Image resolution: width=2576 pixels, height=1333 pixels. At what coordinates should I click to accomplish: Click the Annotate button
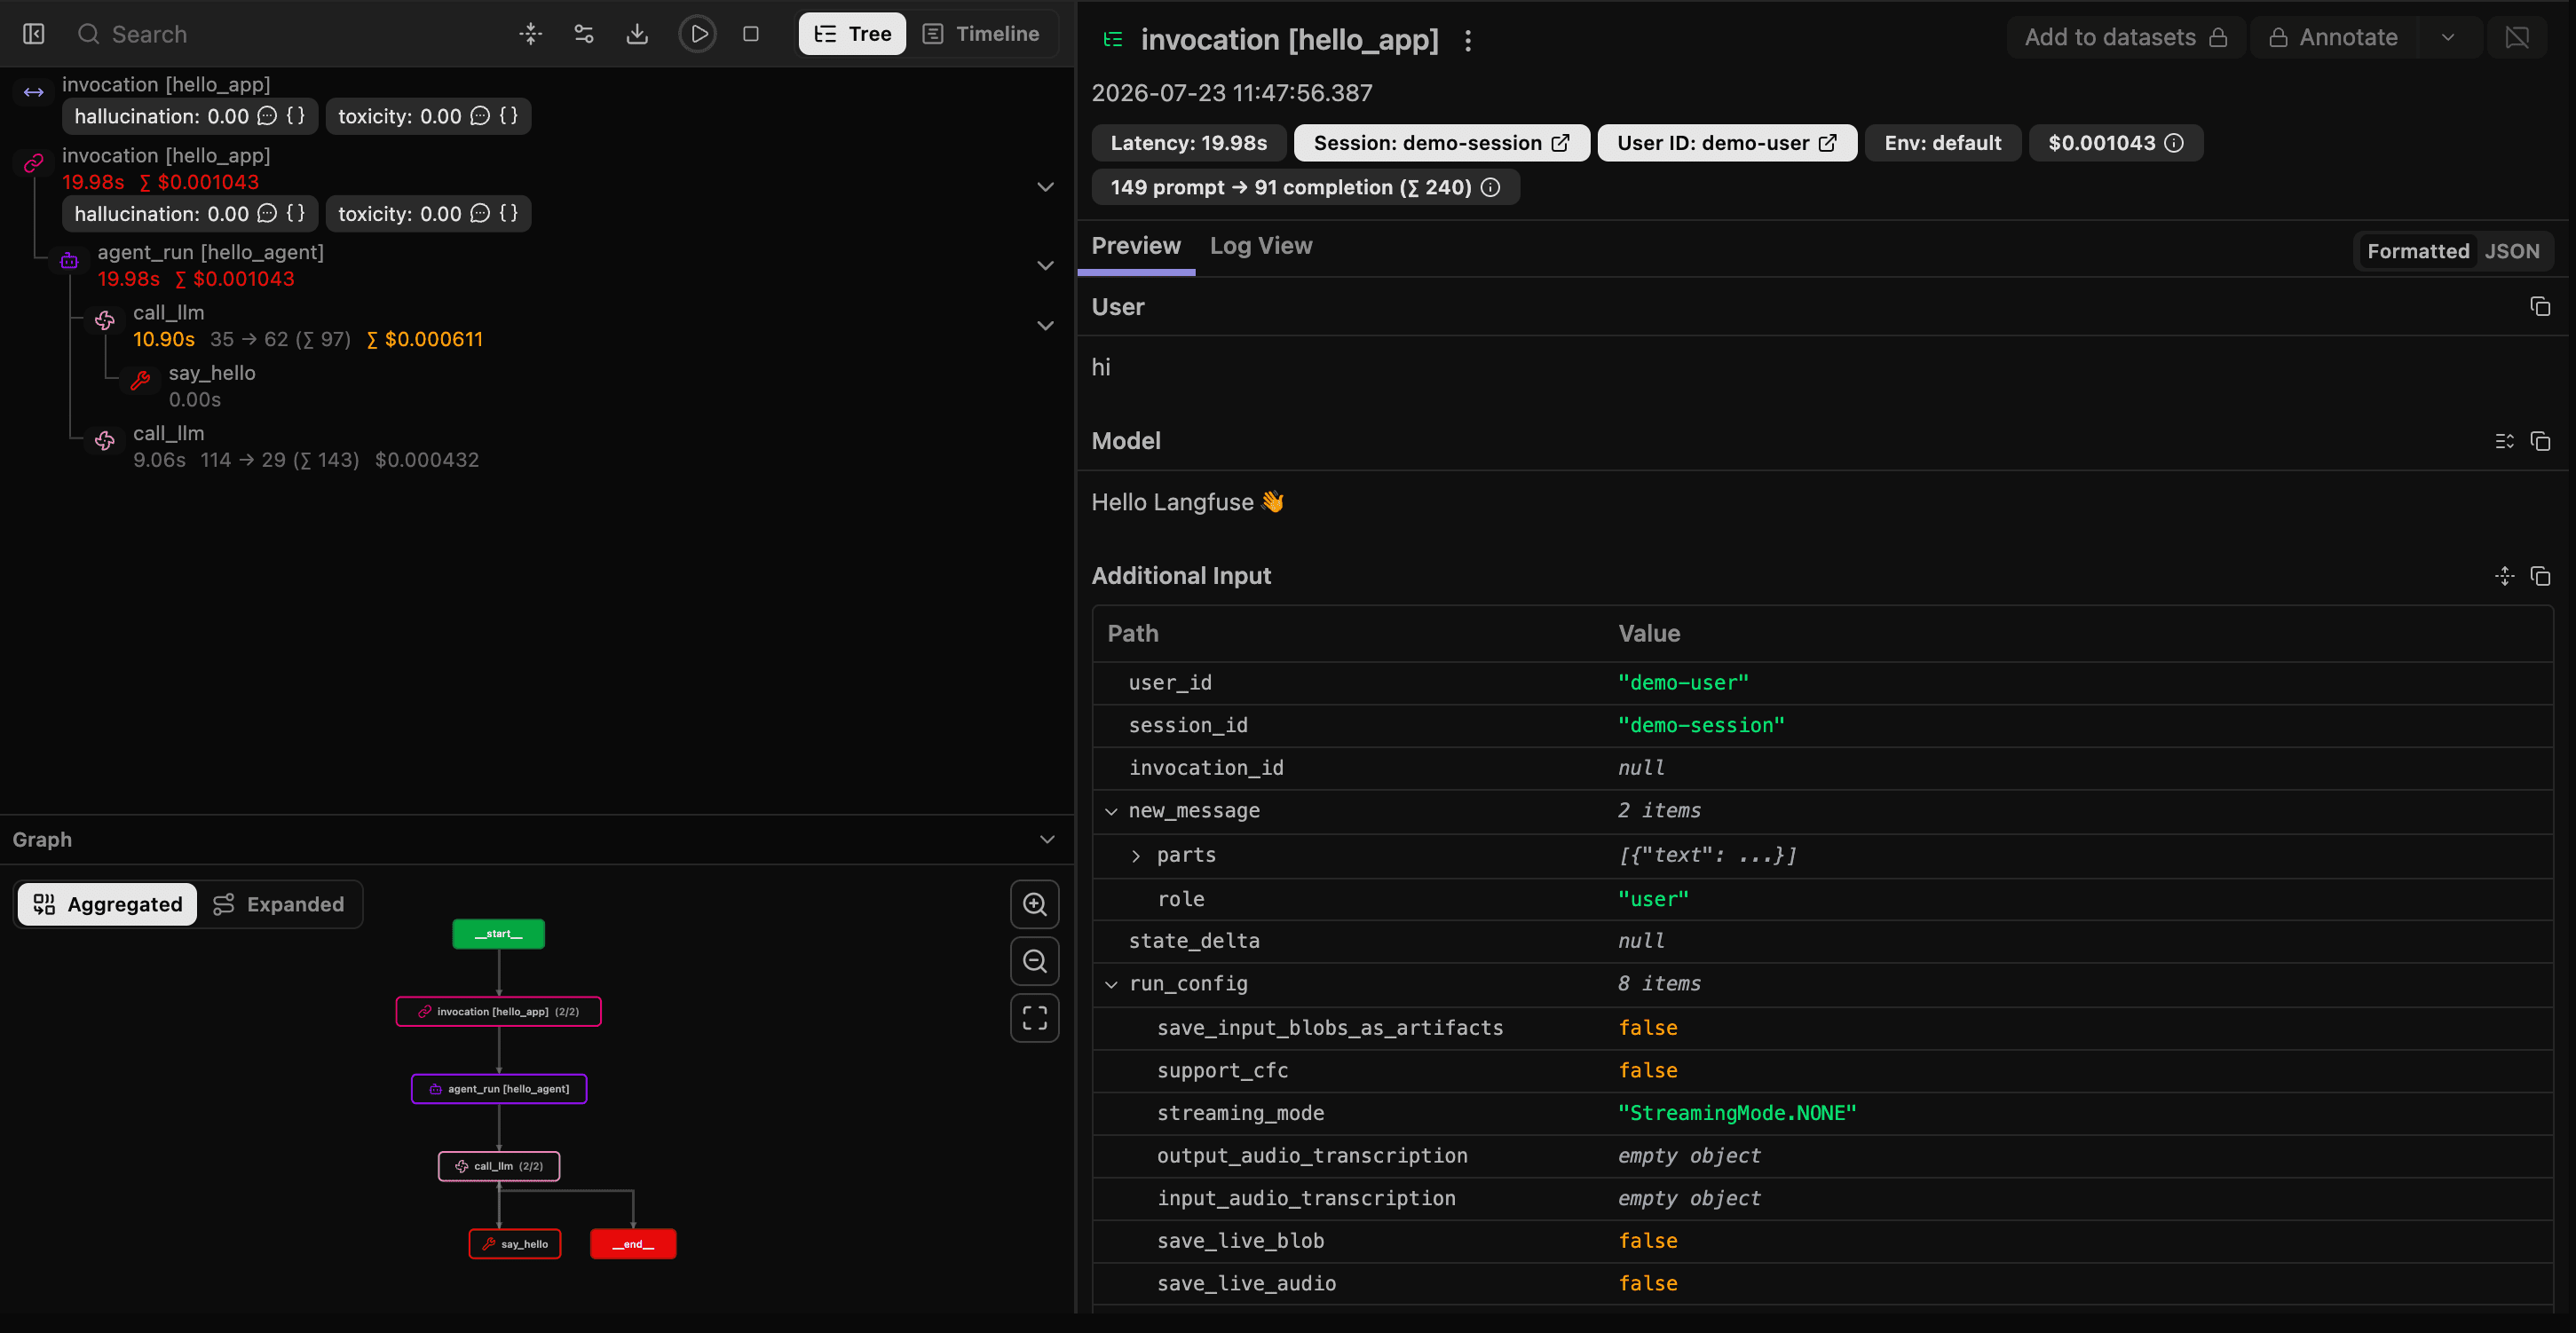[x=2333, y=37]
